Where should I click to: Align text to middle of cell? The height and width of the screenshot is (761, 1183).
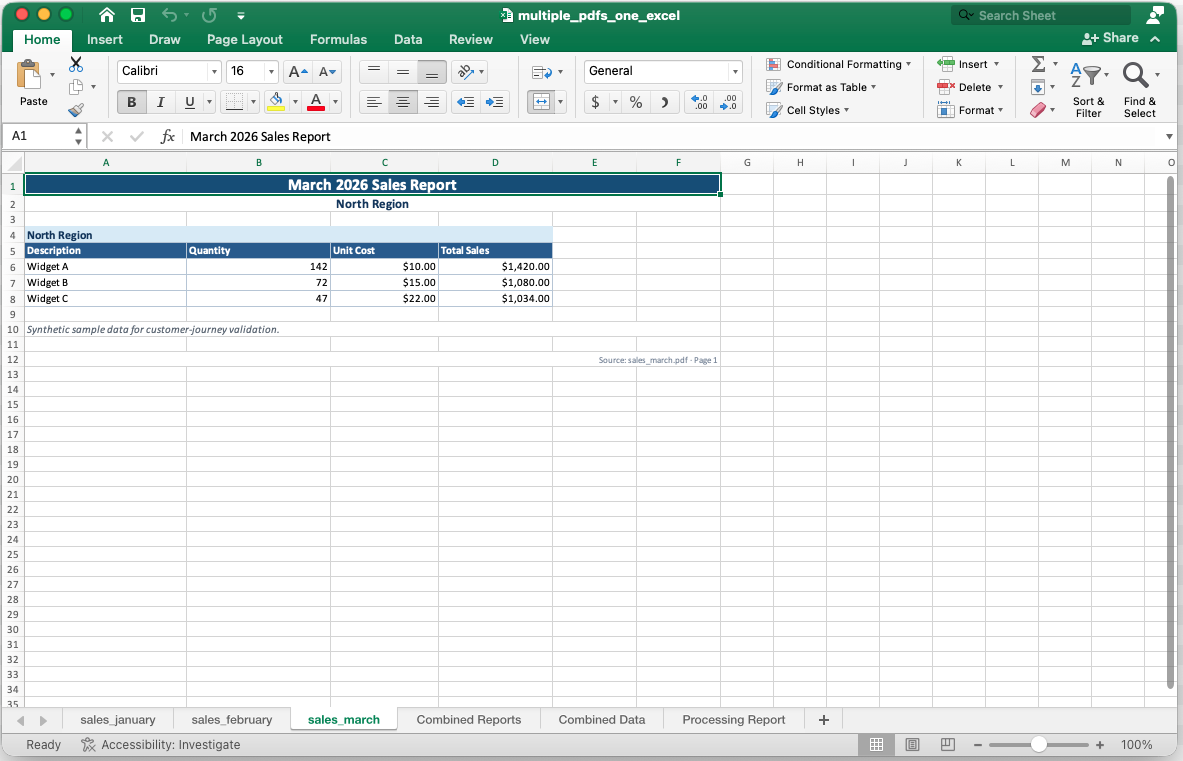(403, 72)
